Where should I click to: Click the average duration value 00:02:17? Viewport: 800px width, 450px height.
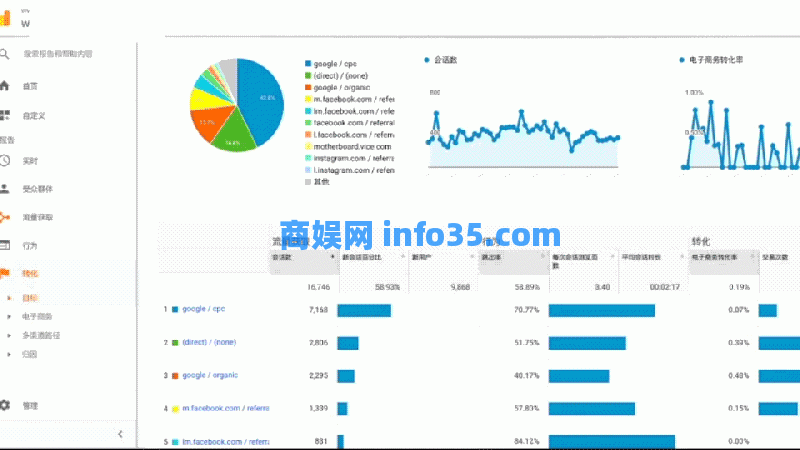(x=665, y=287)
